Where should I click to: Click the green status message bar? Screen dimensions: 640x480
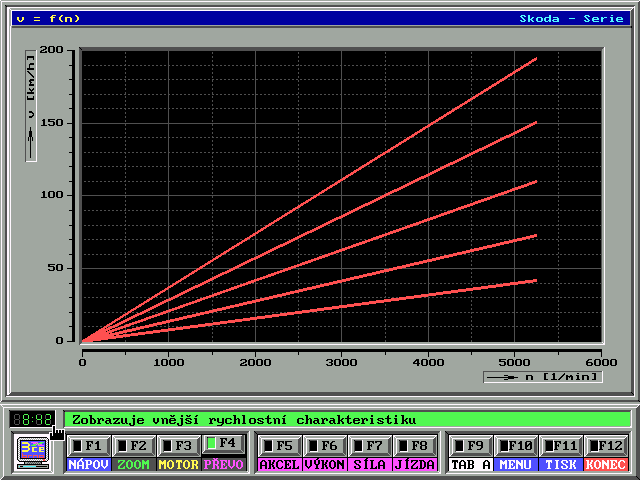point(347,420)
